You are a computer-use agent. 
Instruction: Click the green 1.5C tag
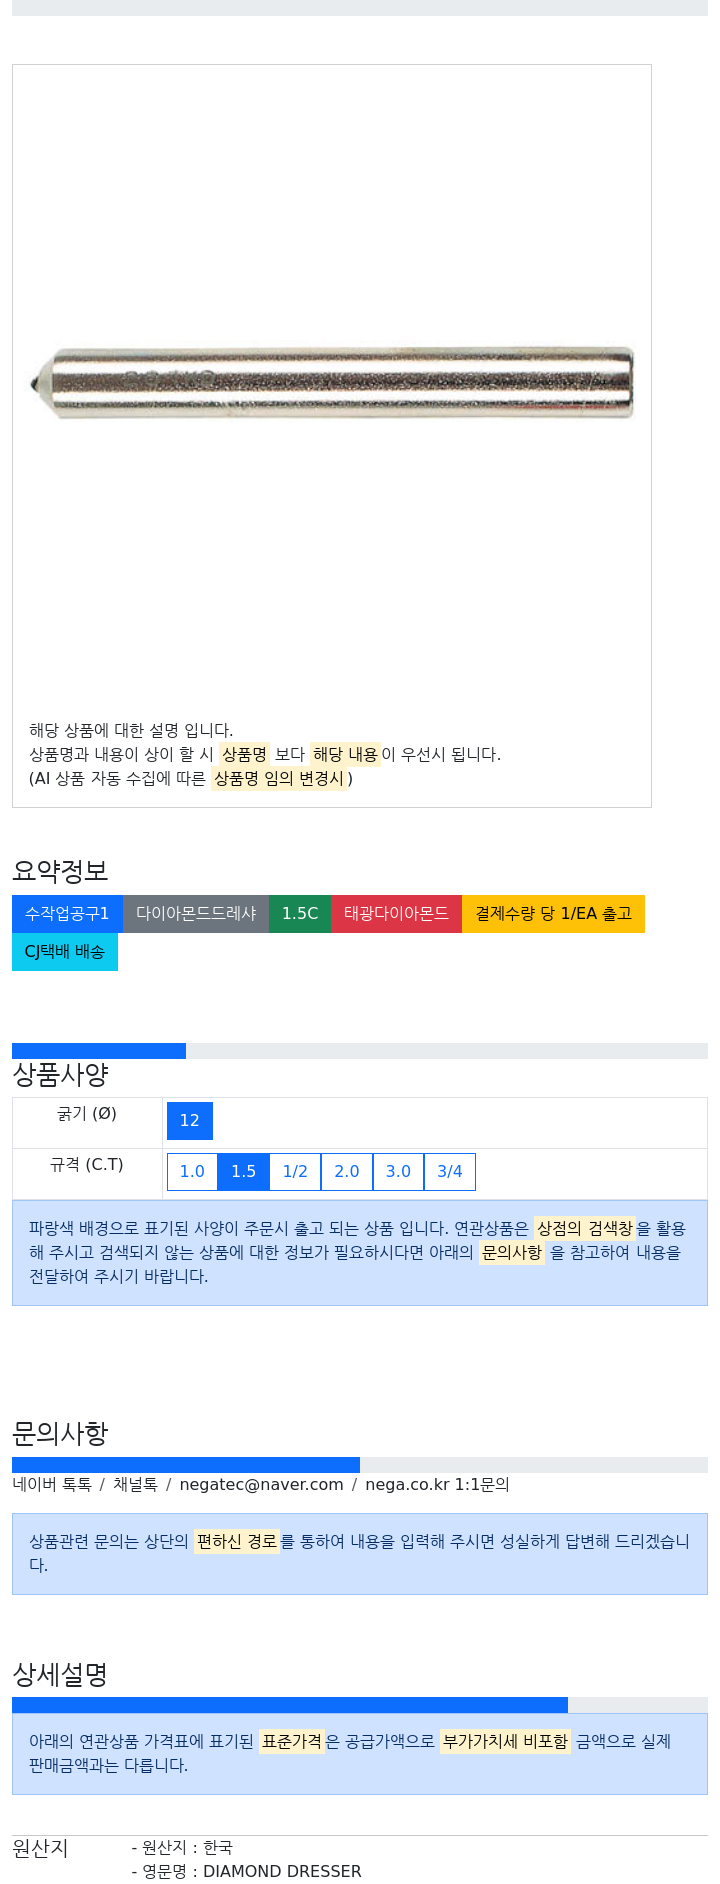pyautogui.click(x=300, y=914)
